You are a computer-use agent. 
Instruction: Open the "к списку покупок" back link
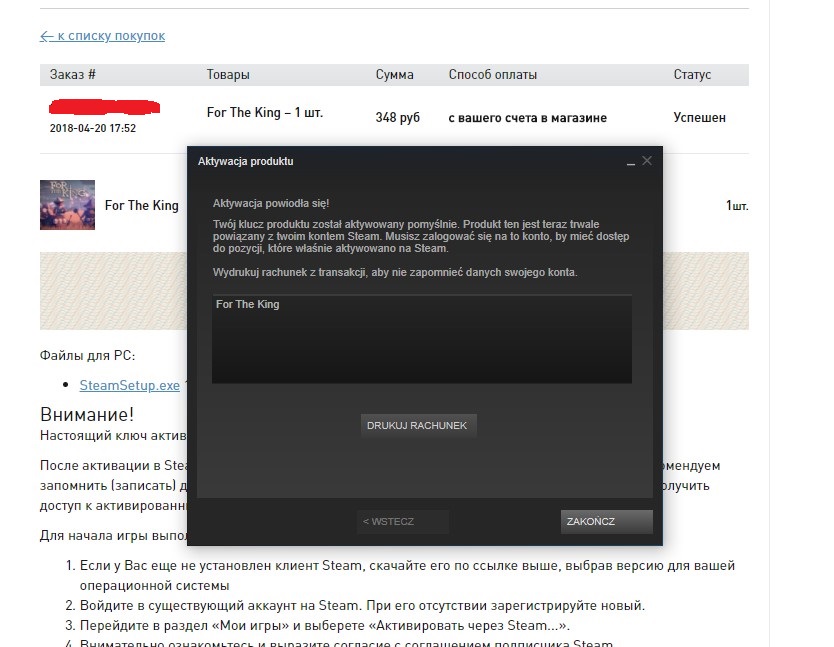point(102,36)
